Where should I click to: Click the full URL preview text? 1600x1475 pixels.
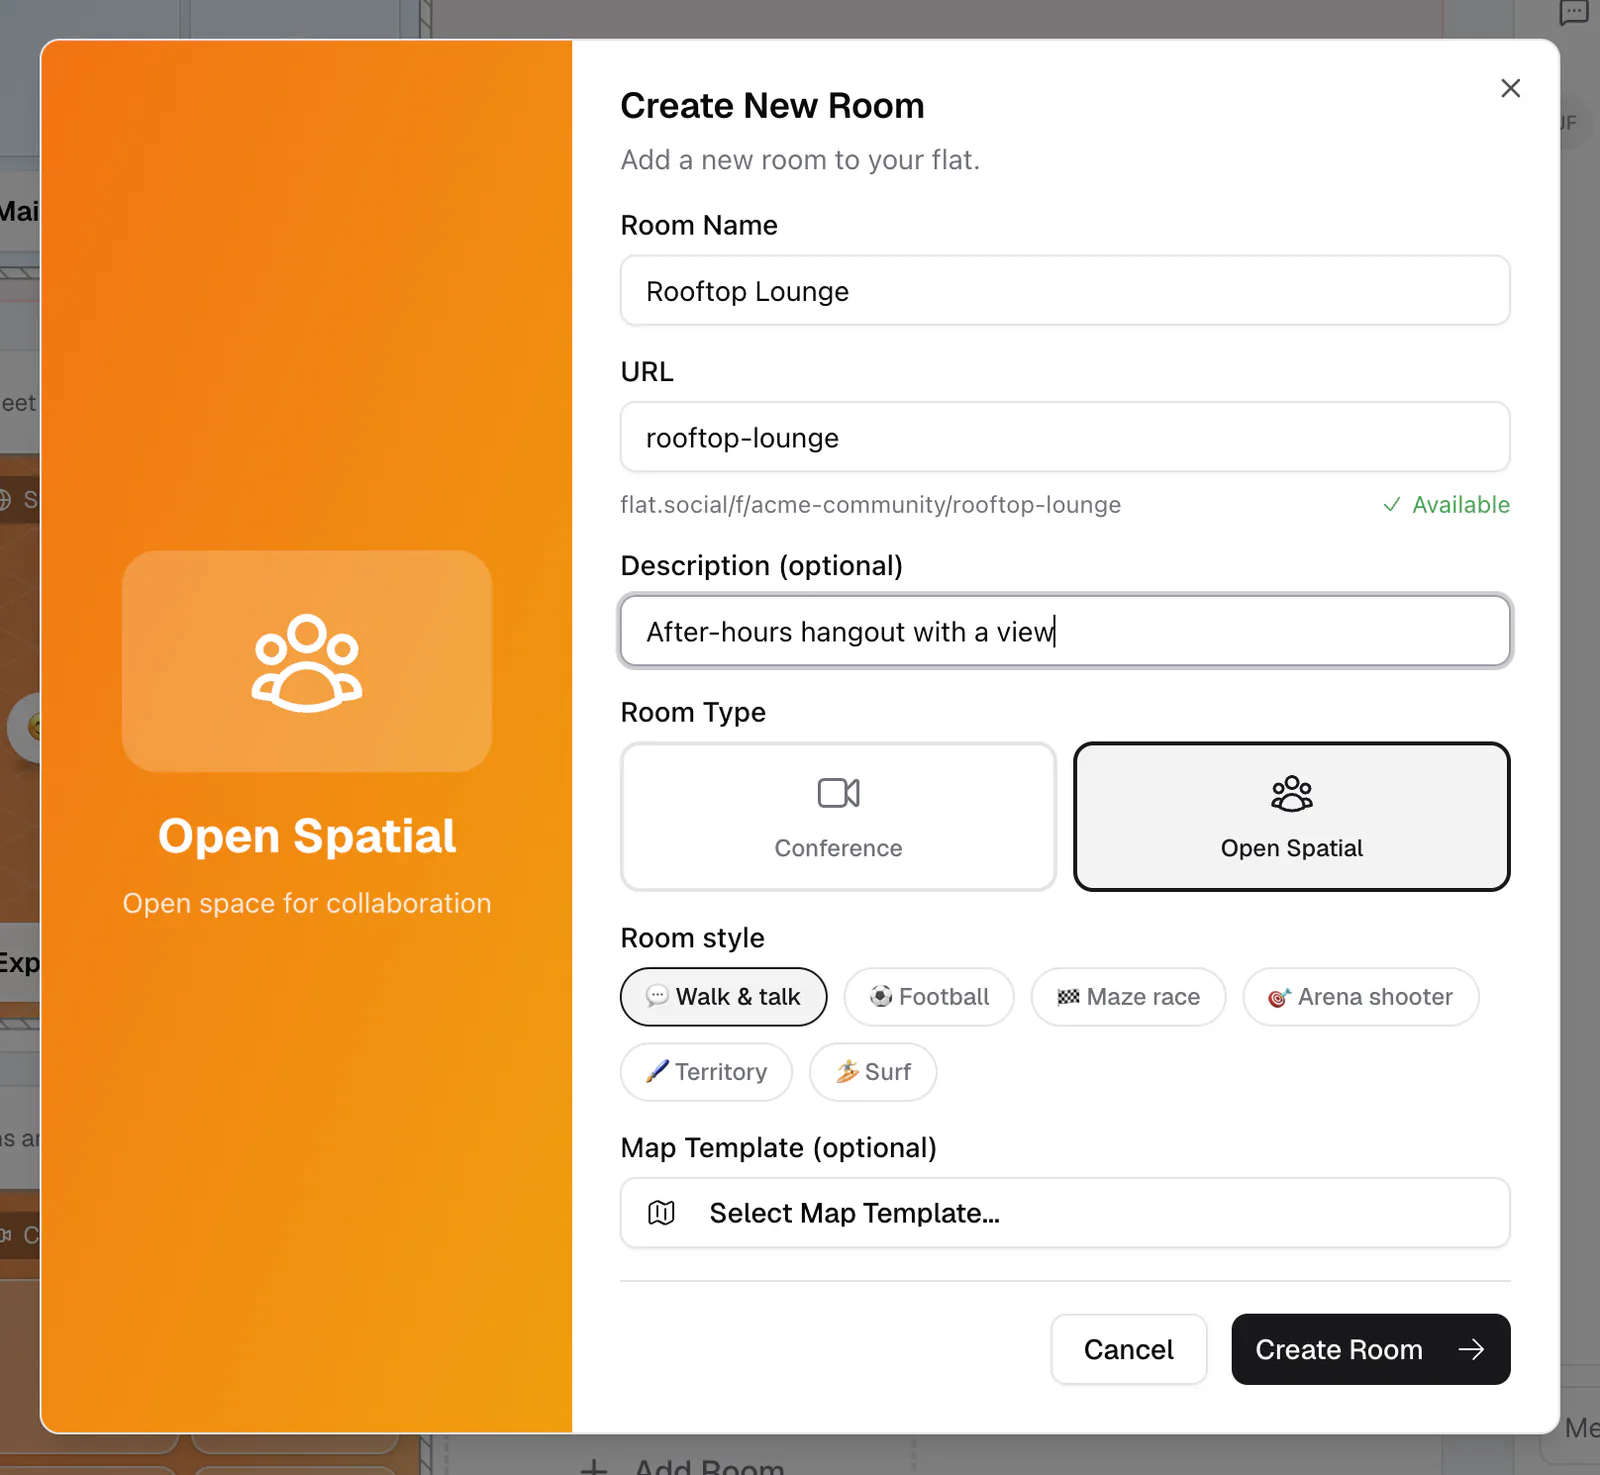coord(870,505)
